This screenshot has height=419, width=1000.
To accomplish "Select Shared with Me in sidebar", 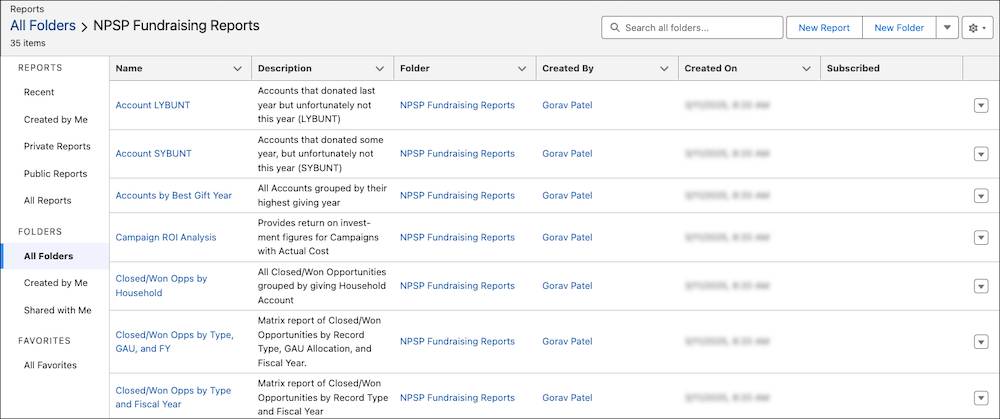I will pos(57,311).
